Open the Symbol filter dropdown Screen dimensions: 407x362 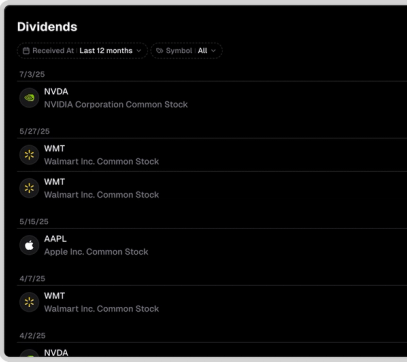click(186, 51)
